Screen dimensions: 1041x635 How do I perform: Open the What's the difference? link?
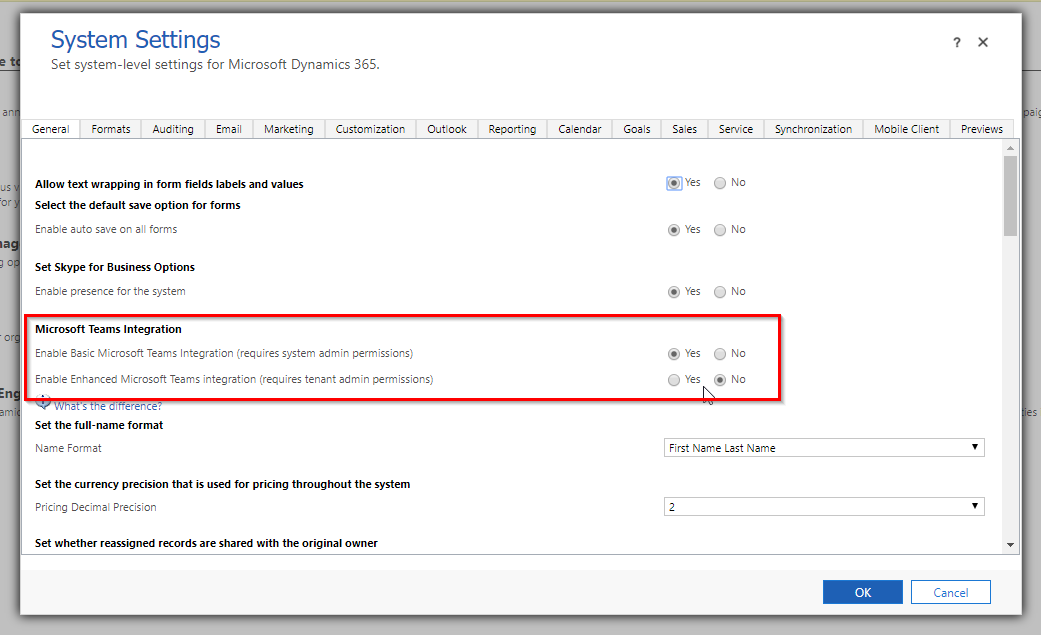point(108,406)
